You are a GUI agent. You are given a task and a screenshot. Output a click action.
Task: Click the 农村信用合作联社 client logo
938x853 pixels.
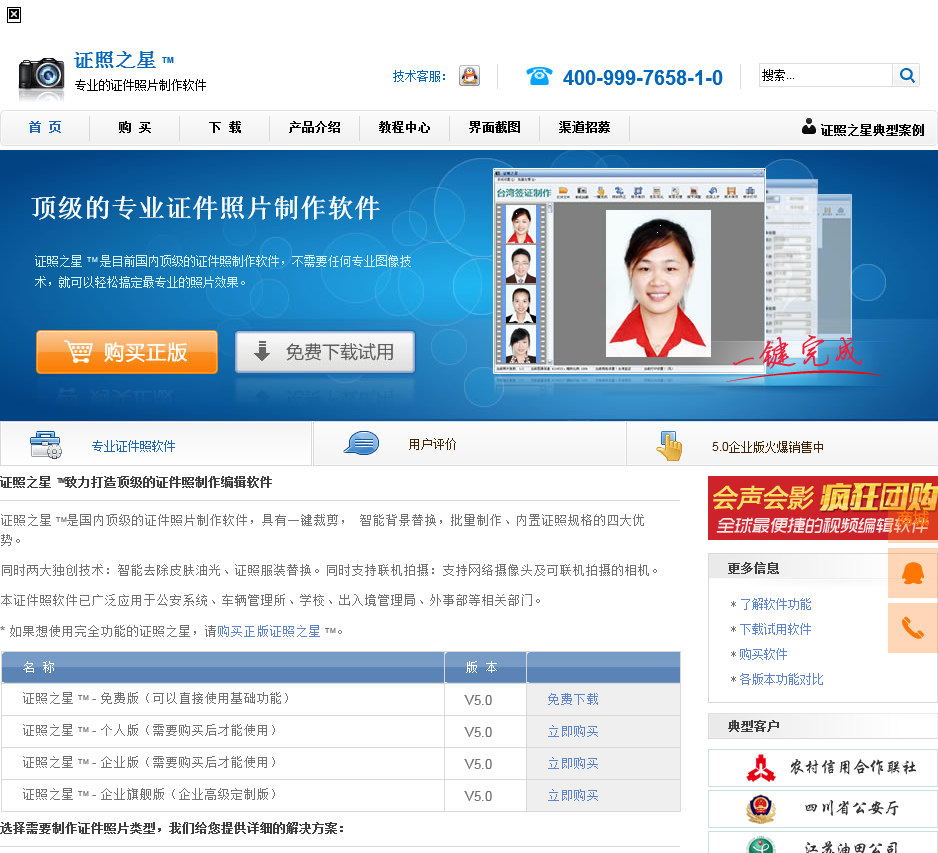(x=823, y=767)
